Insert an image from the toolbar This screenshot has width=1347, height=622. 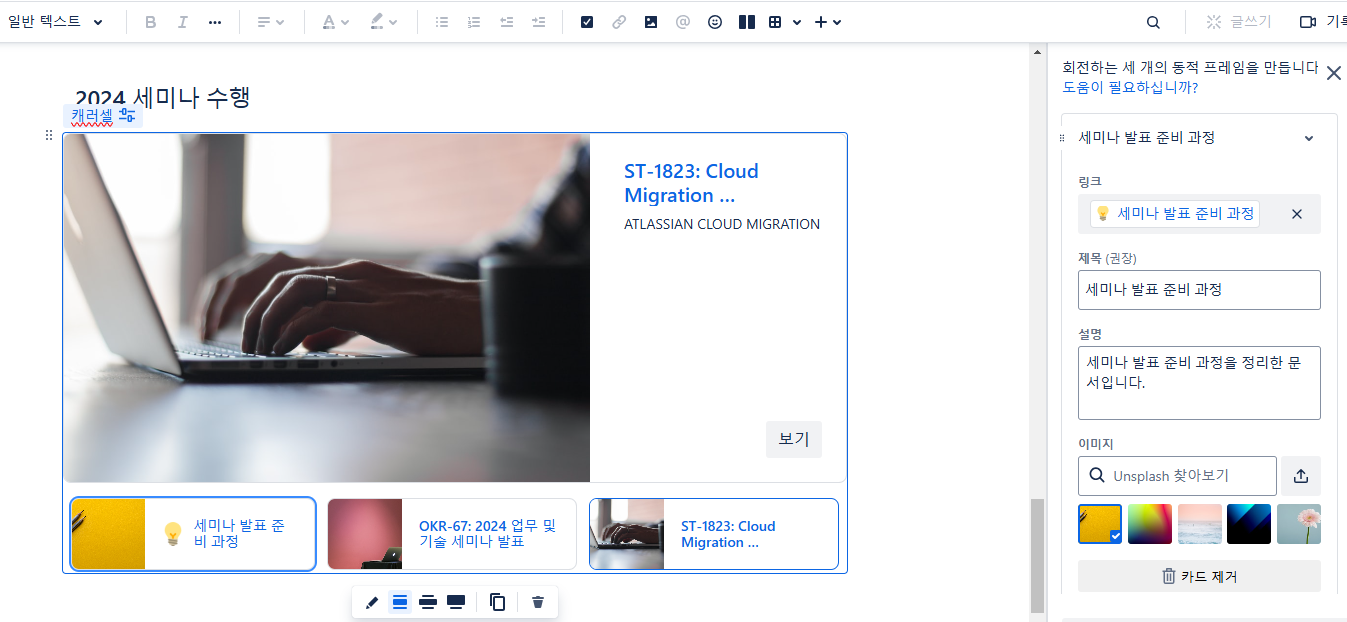(651, 22)
